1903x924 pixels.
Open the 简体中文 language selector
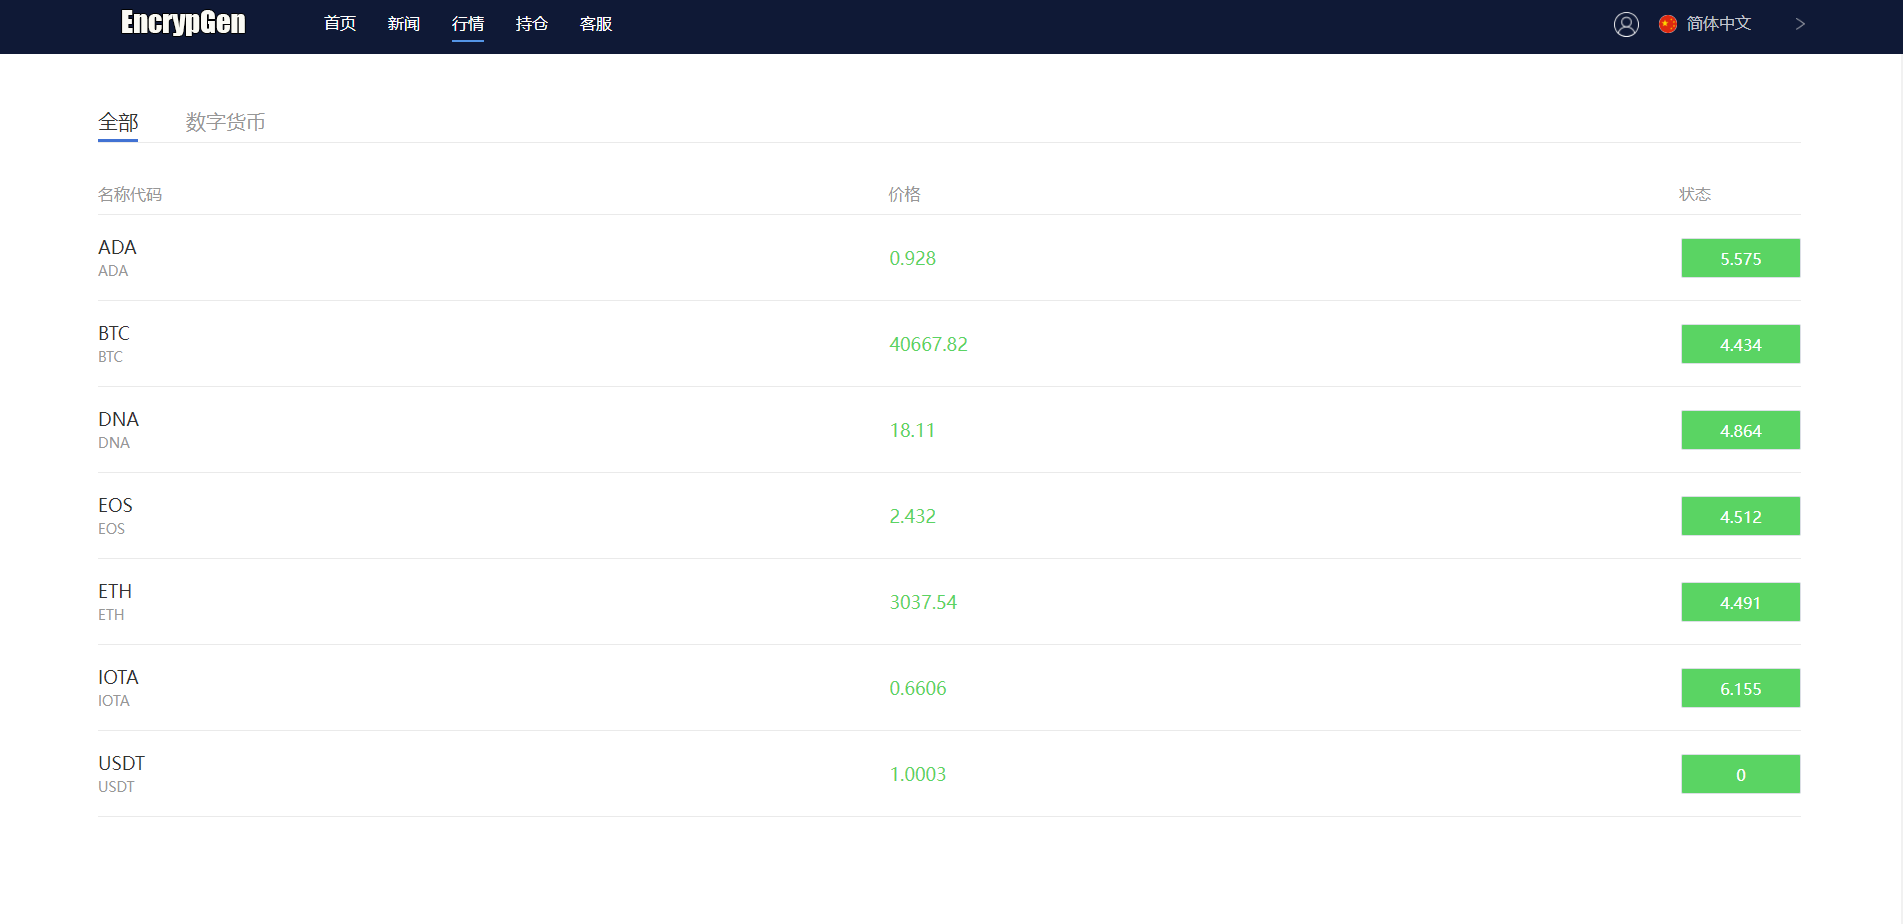point(1718,24)
